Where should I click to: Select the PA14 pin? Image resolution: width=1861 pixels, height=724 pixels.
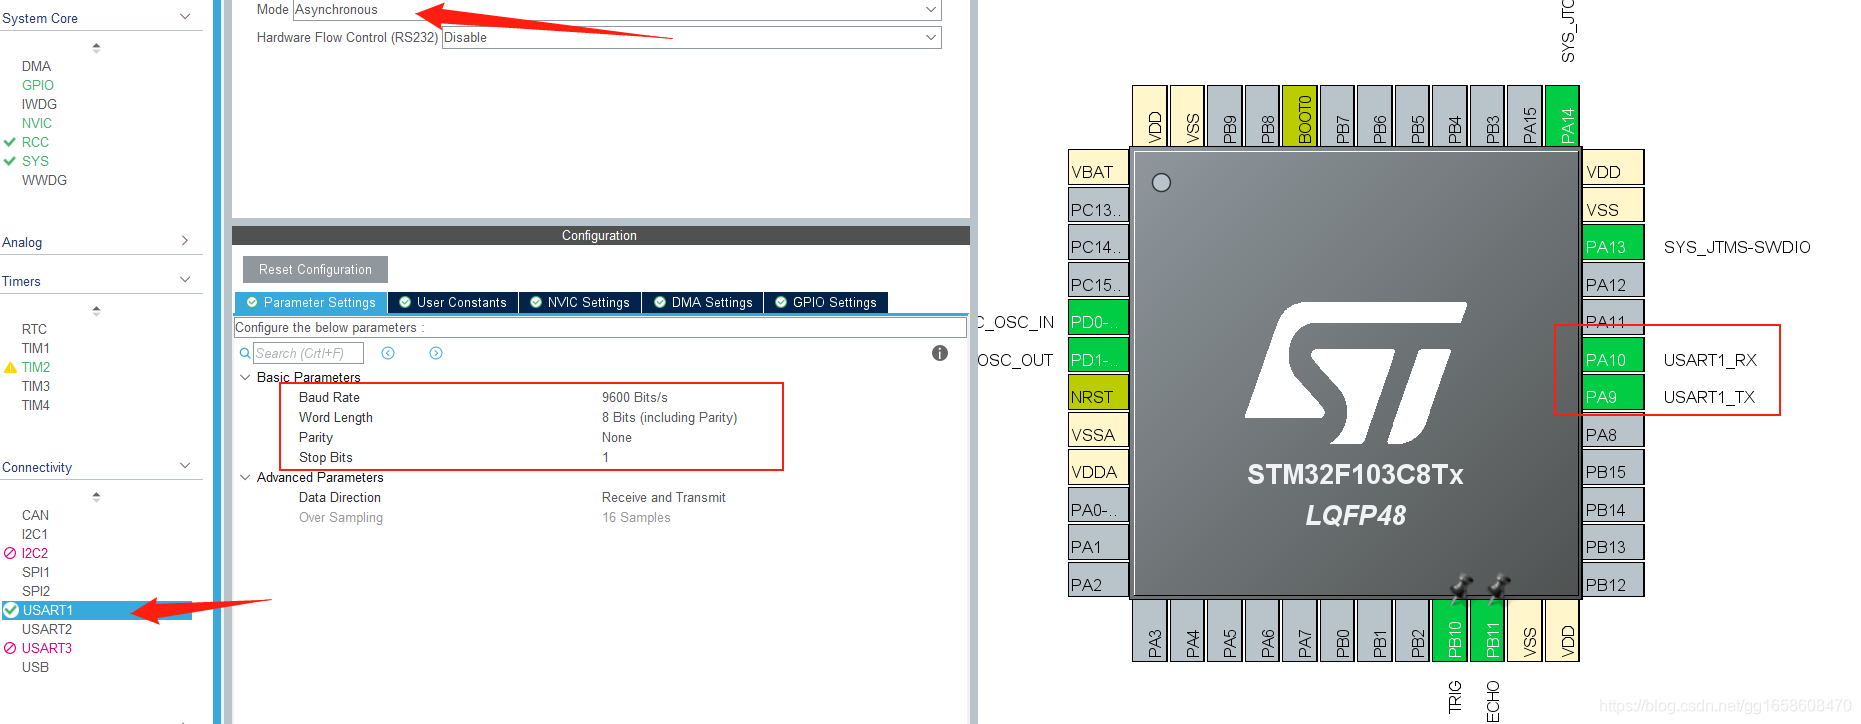[x=1562, y=116]
